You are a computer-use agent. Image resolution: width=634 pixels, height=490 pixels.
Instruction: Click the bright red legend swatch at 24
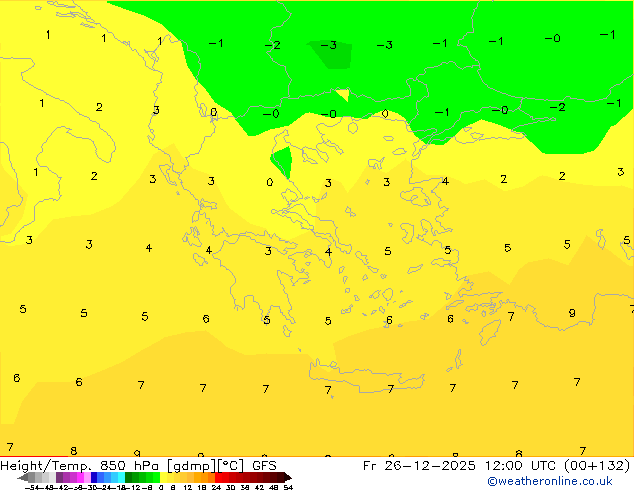coord(218,477)
